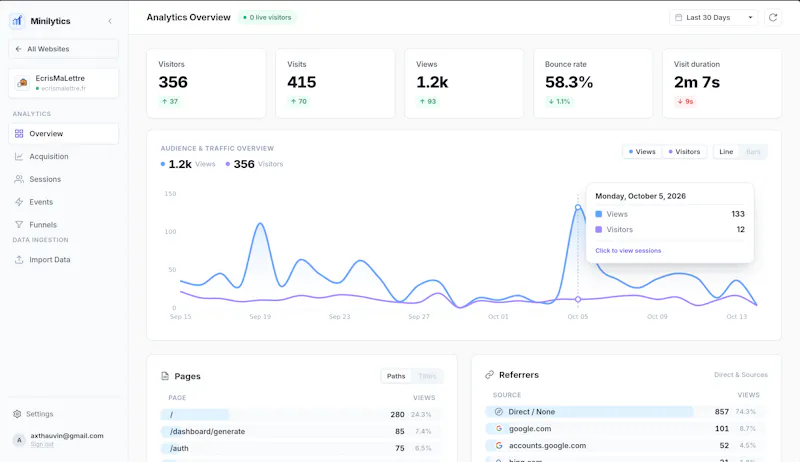
Task: Click the calendar icon in date selector
Action: coord(679,17)
